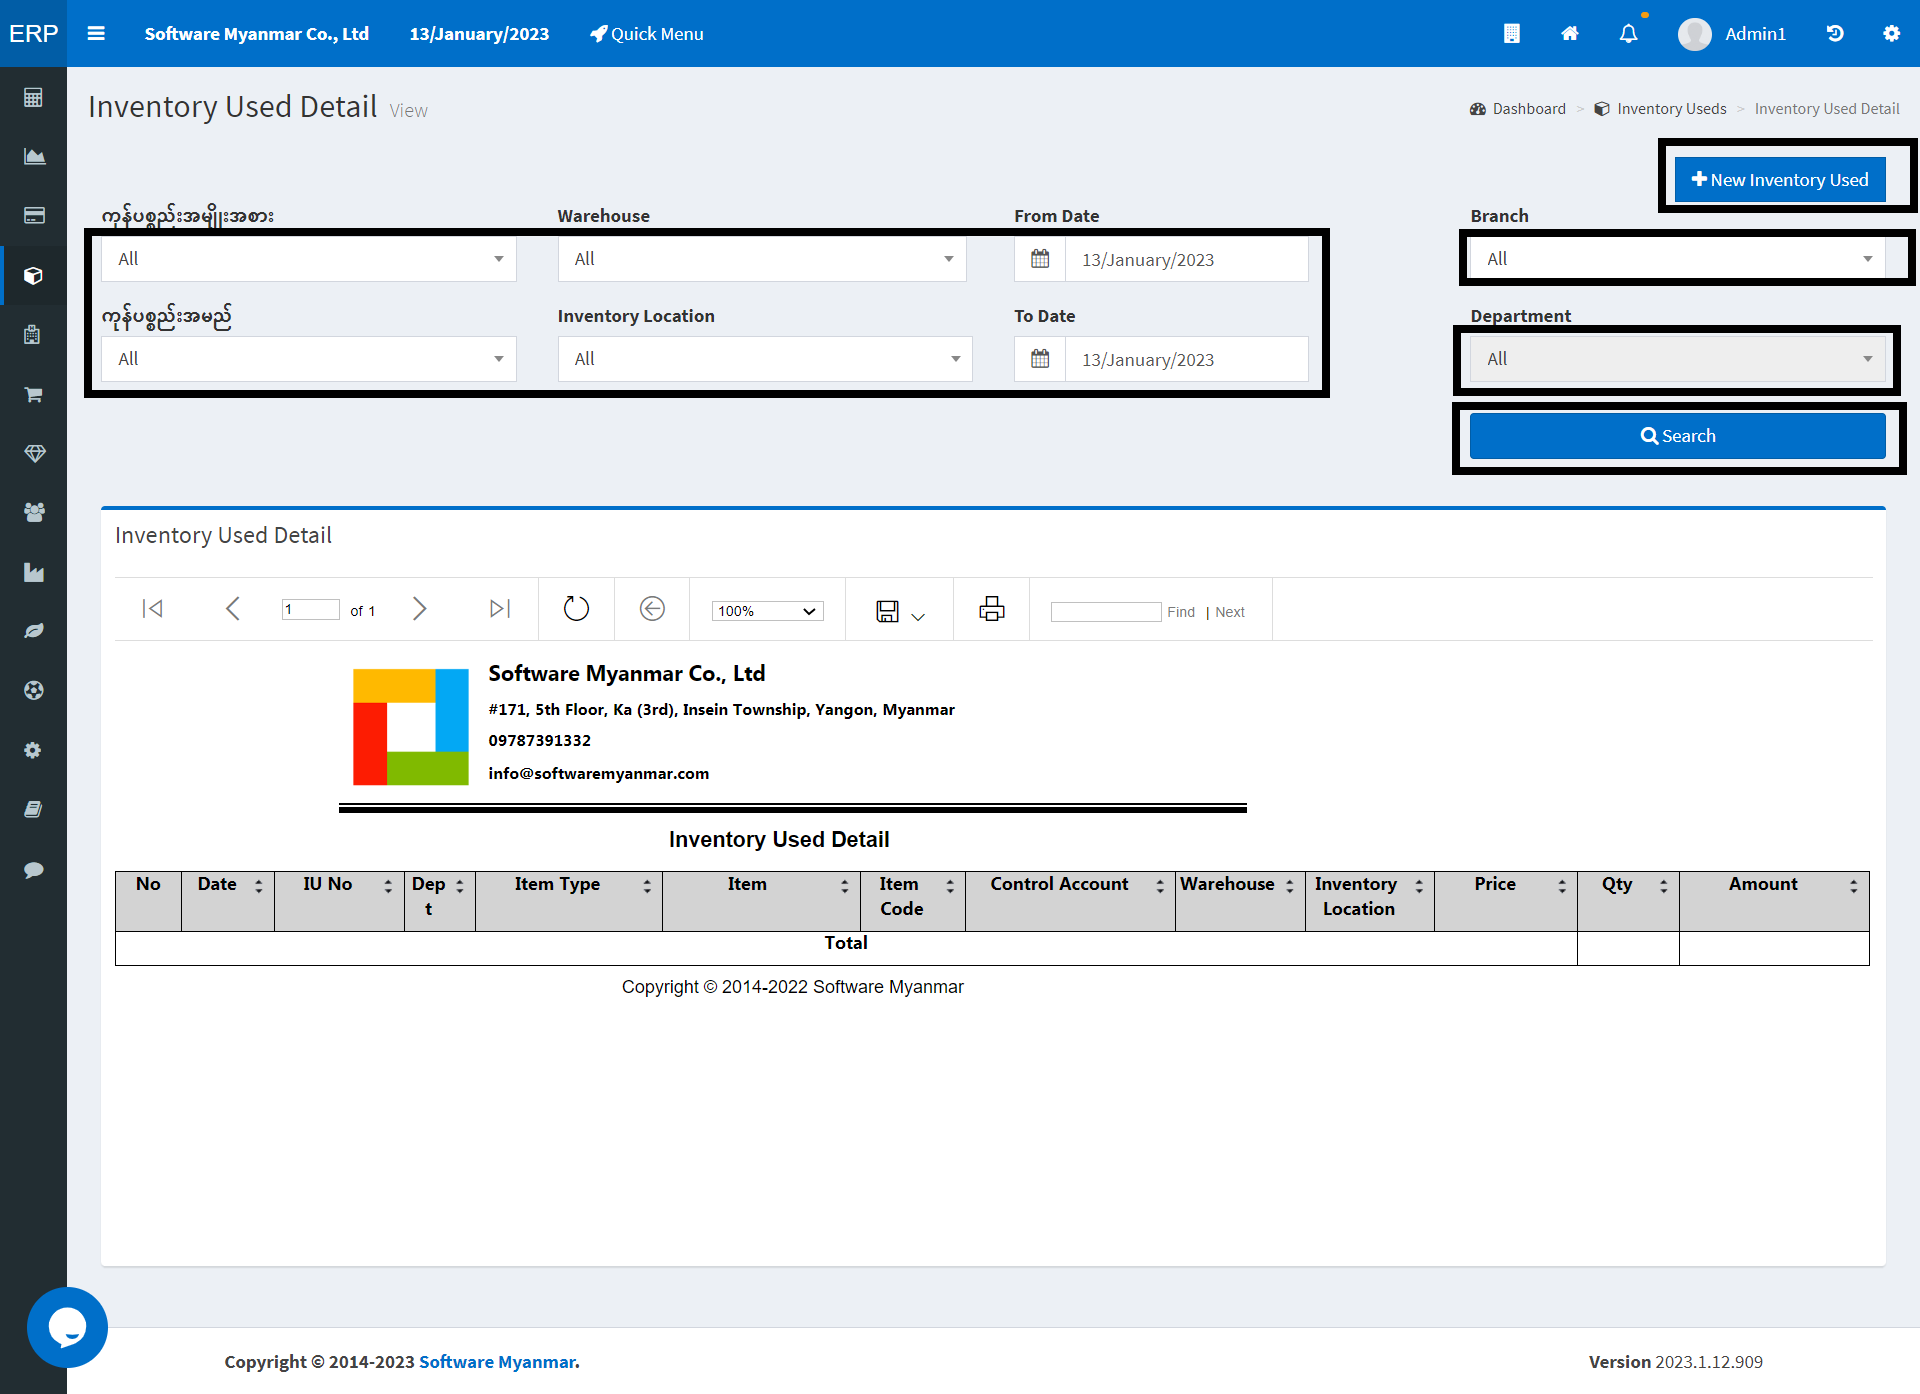The image size is (1920, 1394).
Task: Open settings gear in top bar
Action: coord(1891,33)
